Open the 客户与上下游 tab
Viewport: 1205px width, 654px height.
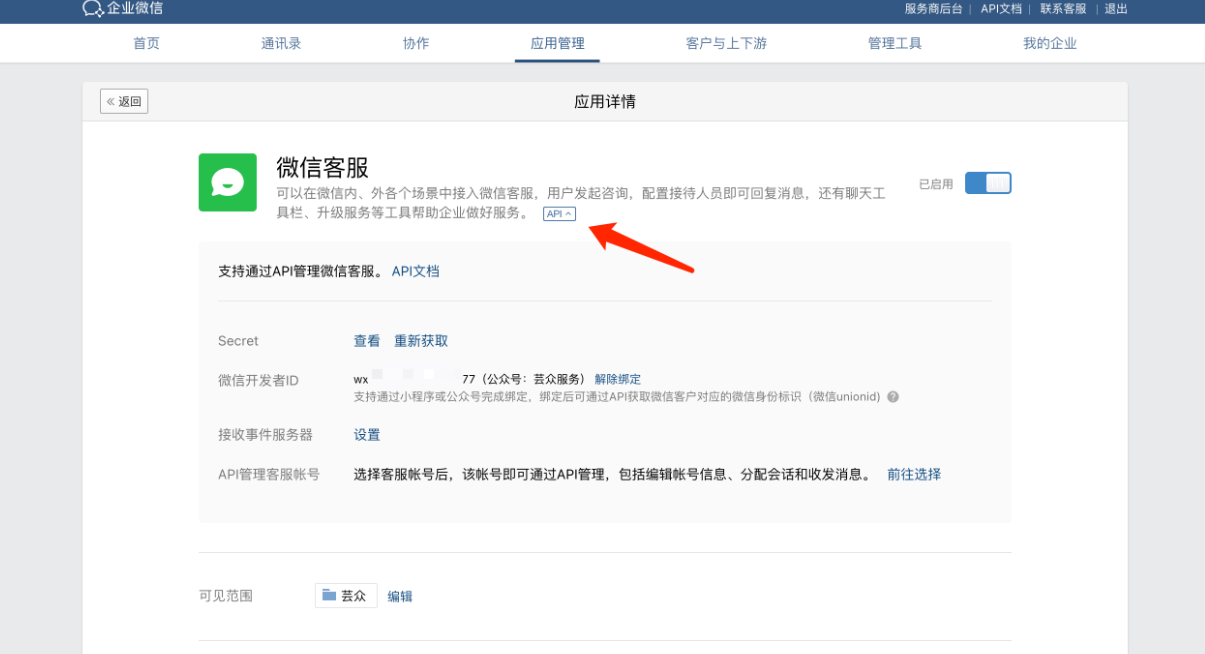pyautogui.click(x=726, y=43)
